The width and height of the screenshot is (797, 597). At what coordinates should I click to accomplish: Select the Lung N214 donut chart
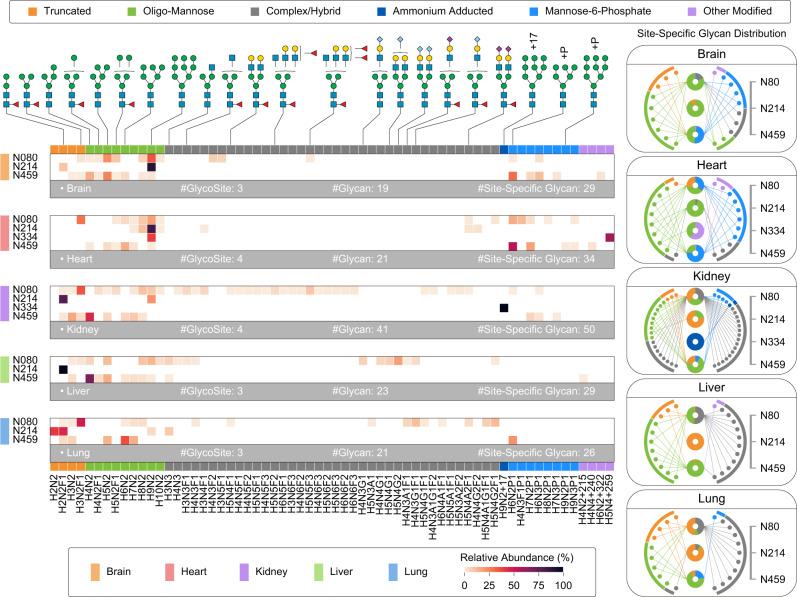click(x=695, y=553)
